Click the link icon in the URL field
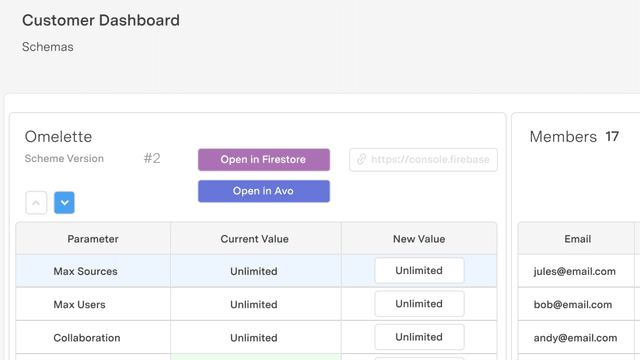This screenshot has height=360, width=640. click(x=361, y=159)
